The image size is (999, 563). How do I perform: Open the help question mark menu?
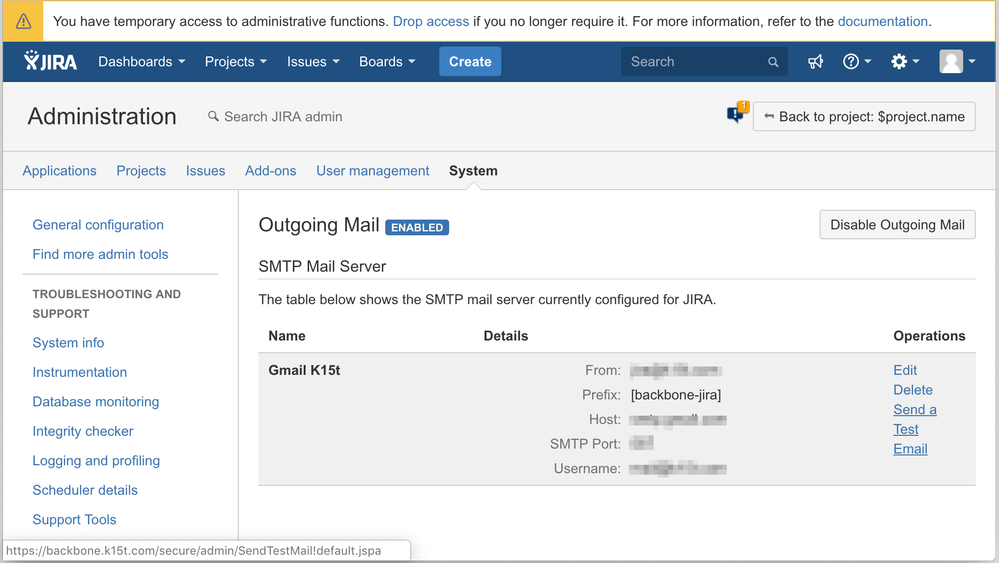[856, 62]
